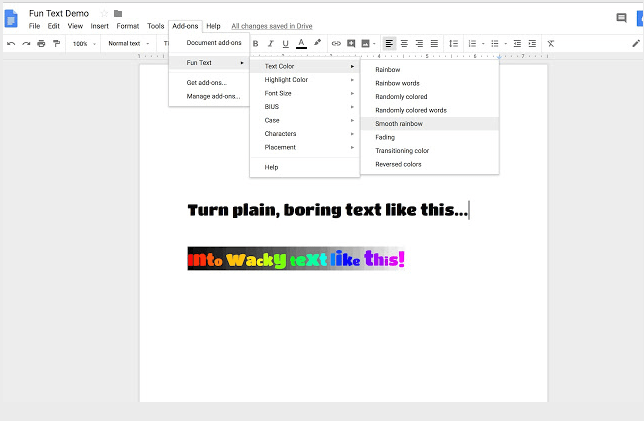
Task: Open the Normal text style dropdown
Action: [126, 44]
